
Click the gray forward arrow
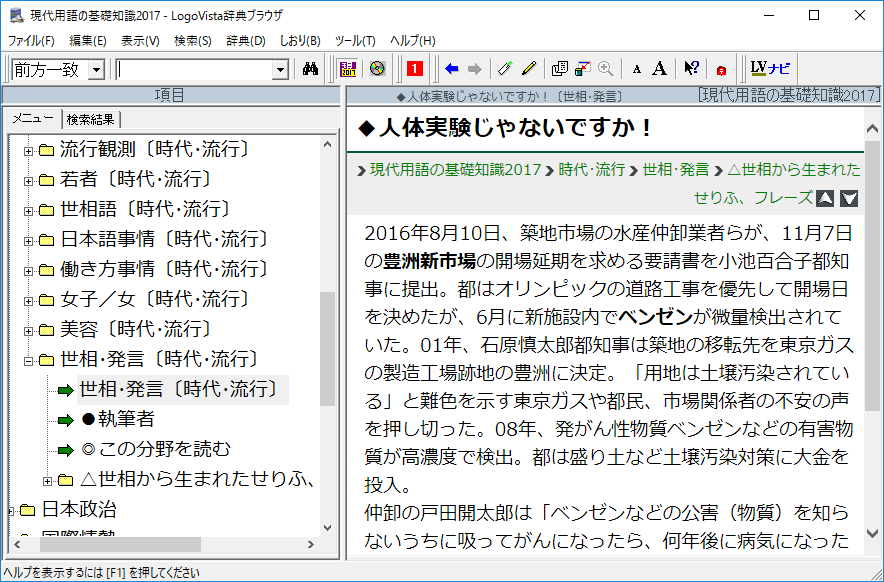[x=474, y=69]
